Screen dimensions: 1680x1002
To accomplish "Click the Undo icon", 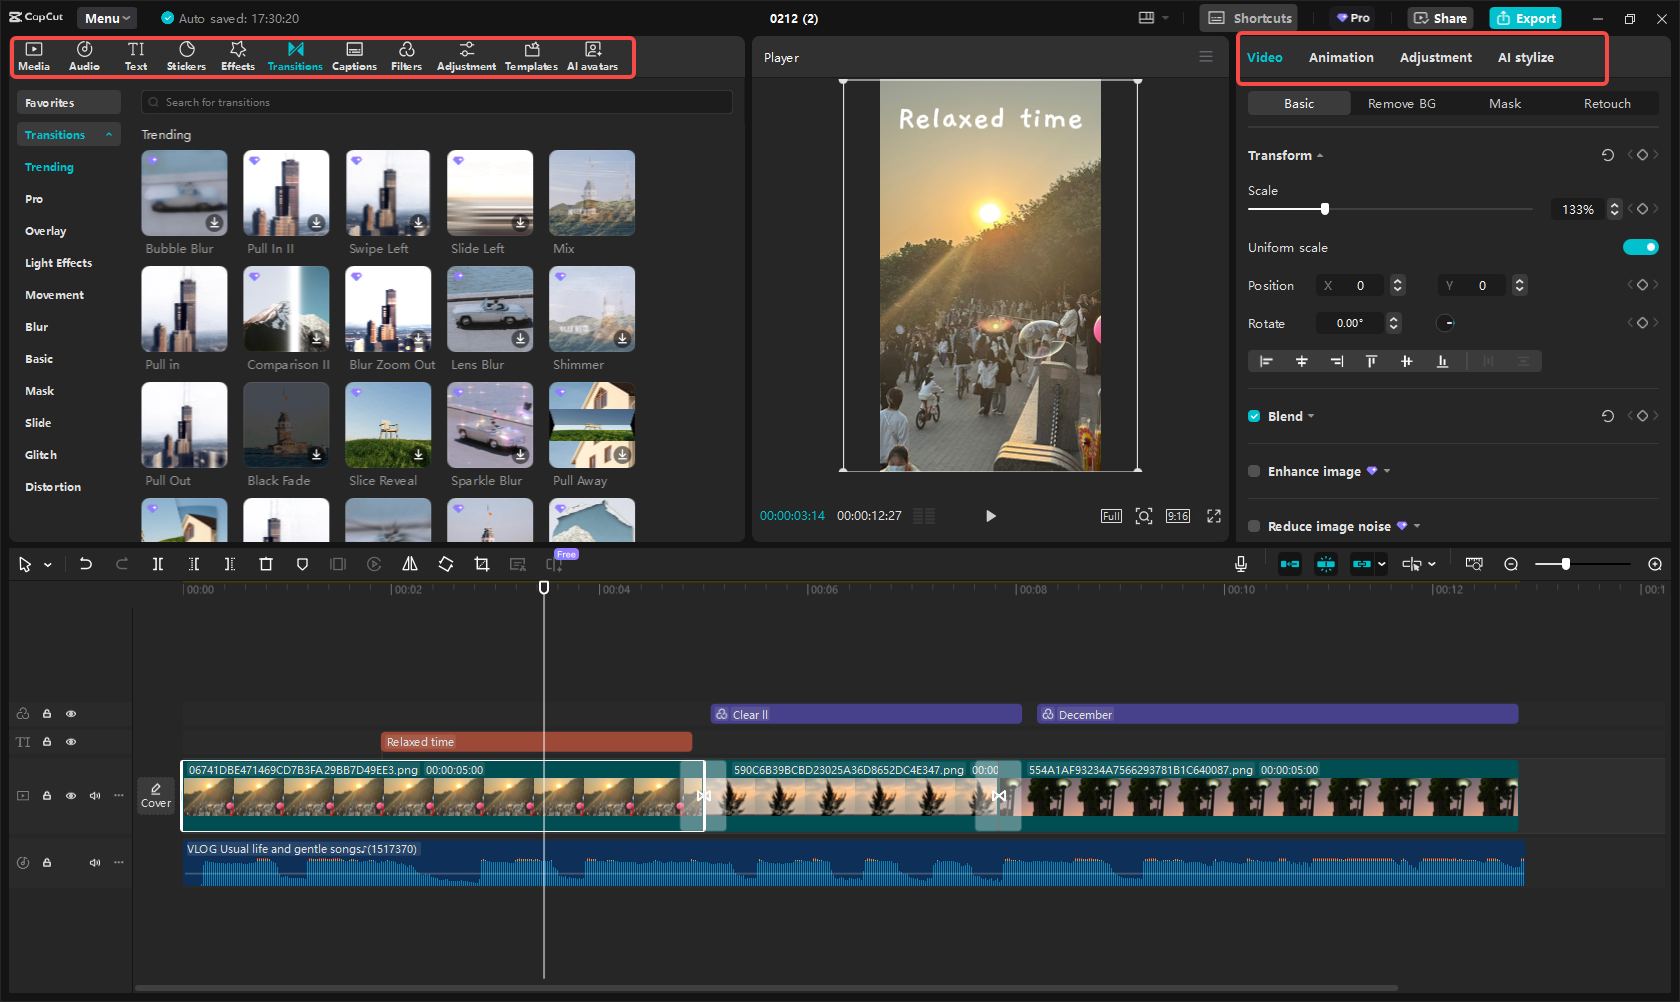I will click(x=85, y=563).
